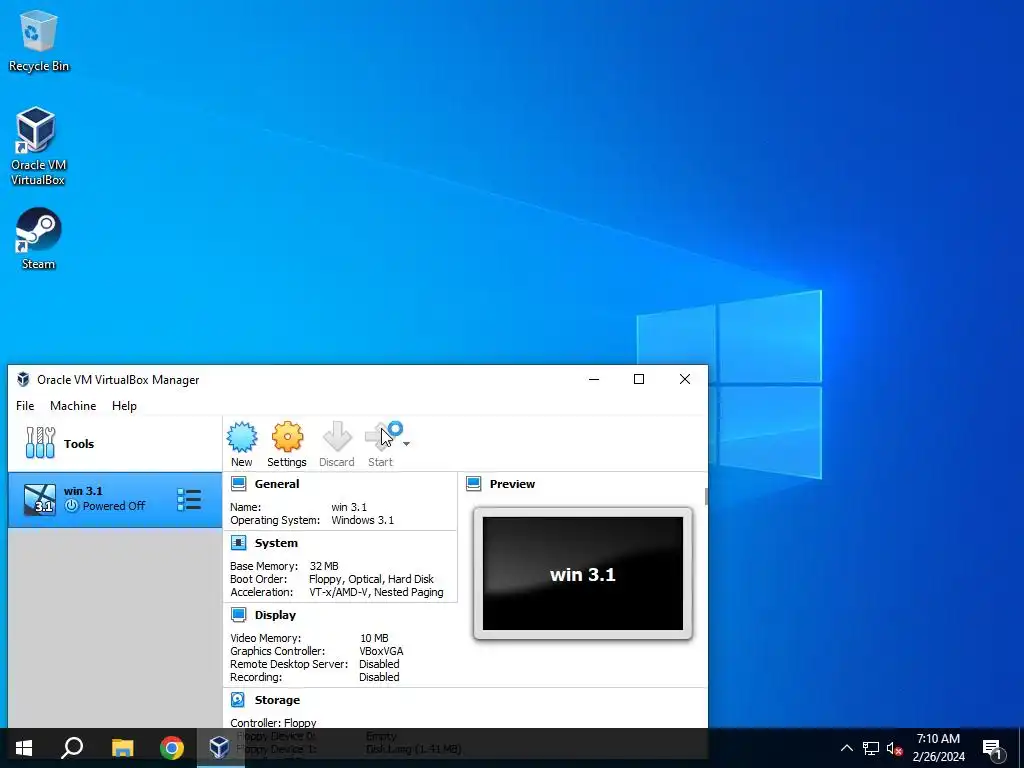
Task: Click the General section header
Action: pyautogui.click(x=277, y=484)
